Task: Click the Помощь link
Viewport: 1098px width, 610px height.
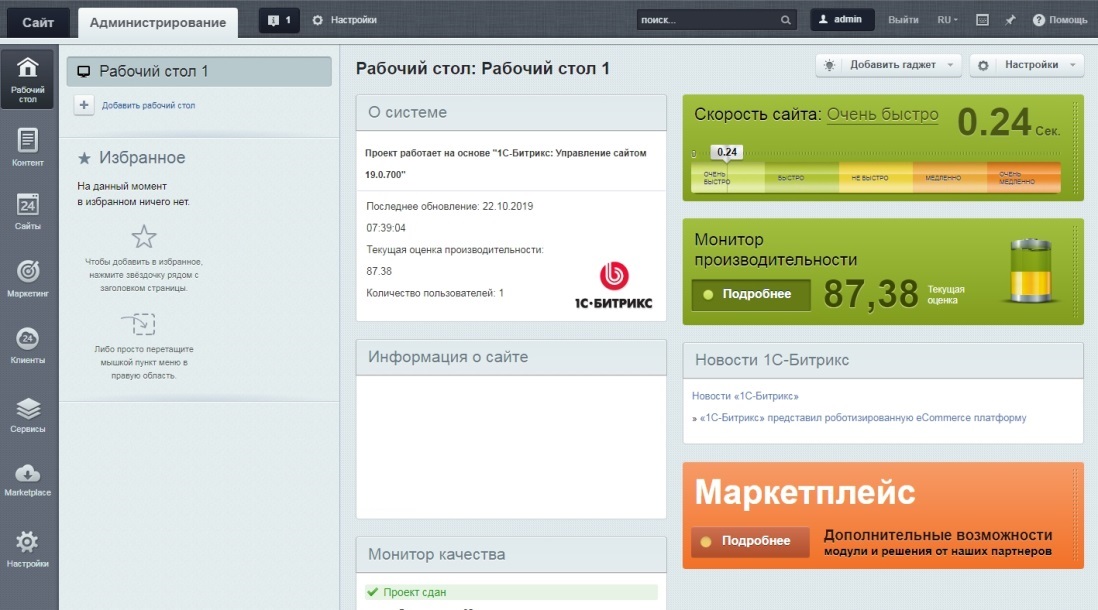Action: pyautogui.click(x=1068, y=20)
